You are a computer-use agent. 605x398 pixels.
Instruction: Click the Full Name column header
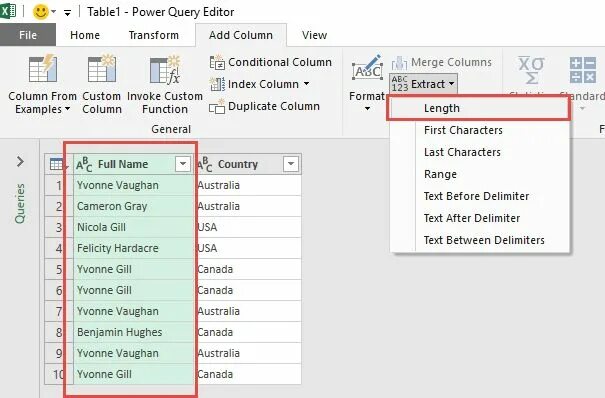pos(123,164)
